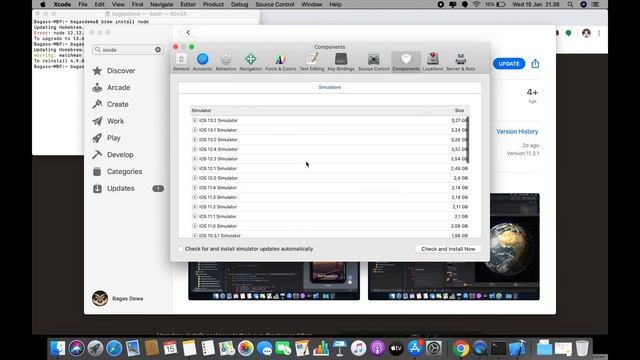The width and height of the screenshot is (640, 360).
Task: Select the Components preferences pane
Action: pyautogui.click(x=406, y=62)
